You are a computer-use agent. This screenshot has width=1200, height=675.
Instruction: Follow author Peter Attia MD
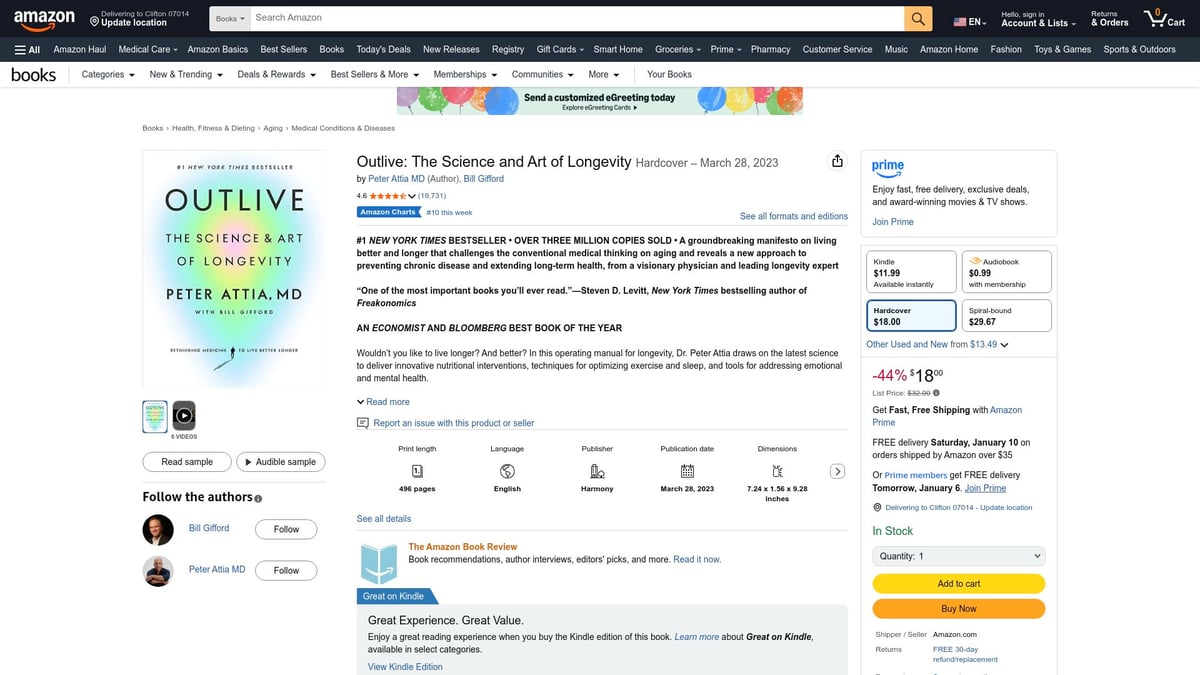[286, 570]
